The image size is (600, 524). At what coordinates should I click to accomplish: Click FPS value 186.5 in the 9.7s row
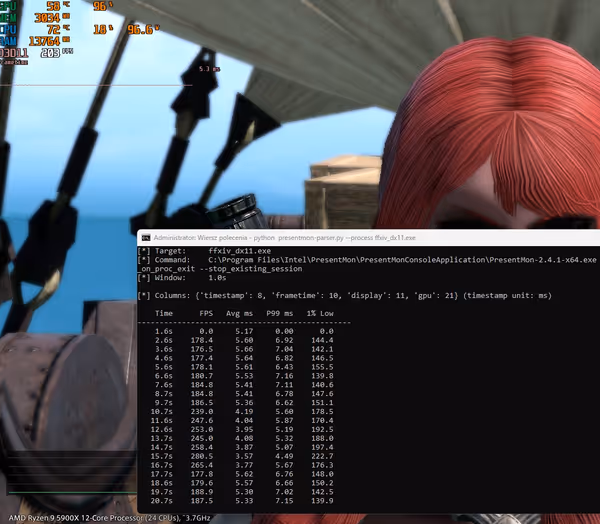(x=202, y=403)
